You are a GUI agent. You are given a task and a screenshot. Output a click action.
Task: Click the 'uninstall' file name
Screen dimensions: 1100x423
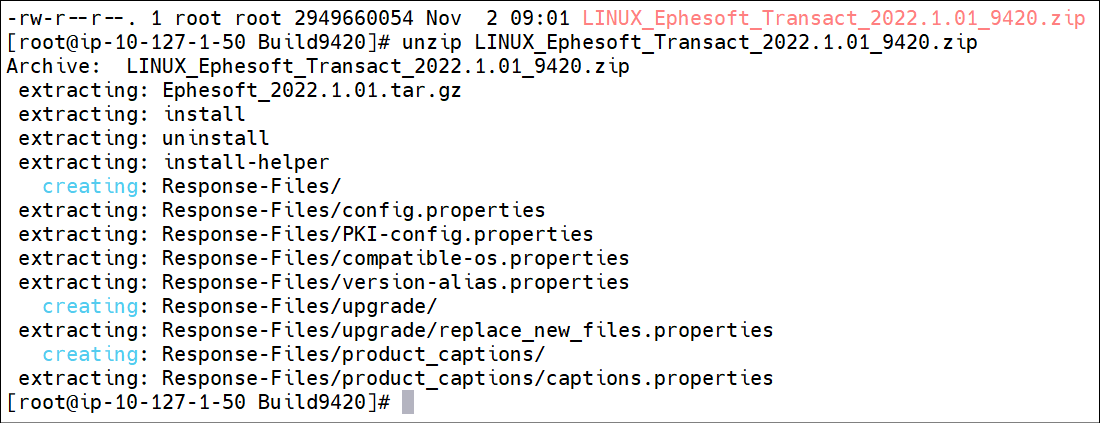215,137
